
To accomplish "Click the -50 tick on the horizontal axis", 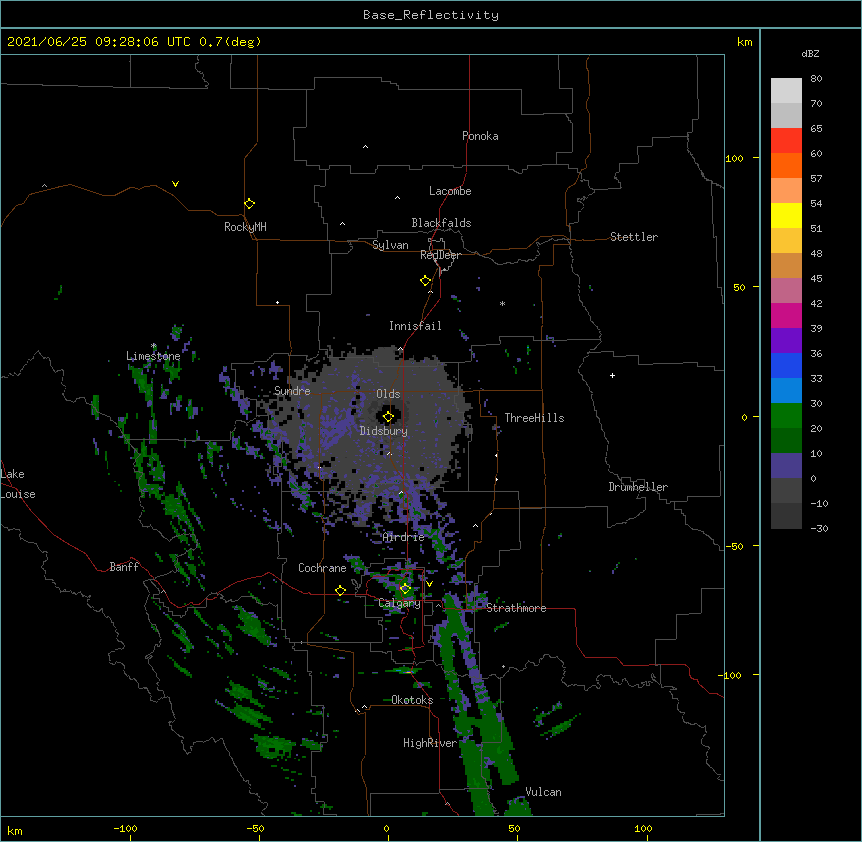I will (256, 828).
